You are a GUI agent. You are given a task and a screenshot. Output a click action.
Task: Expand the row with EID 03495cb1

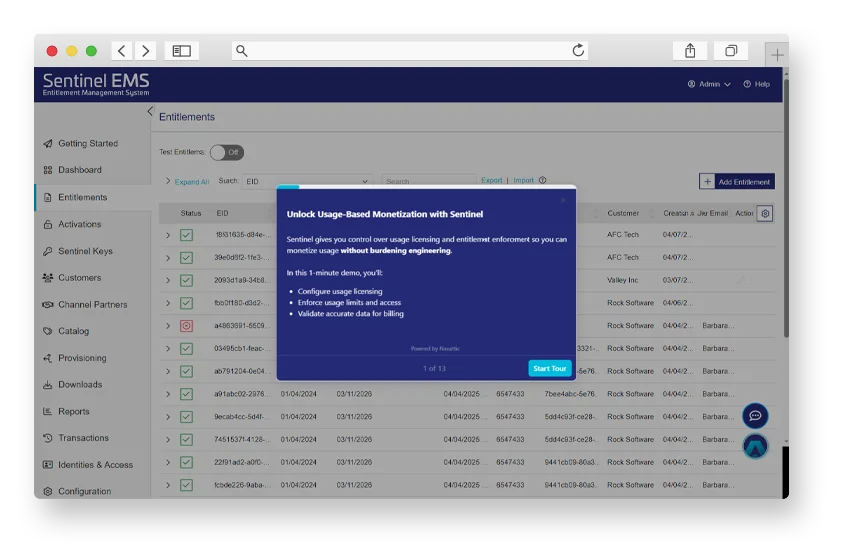[168, 349]
